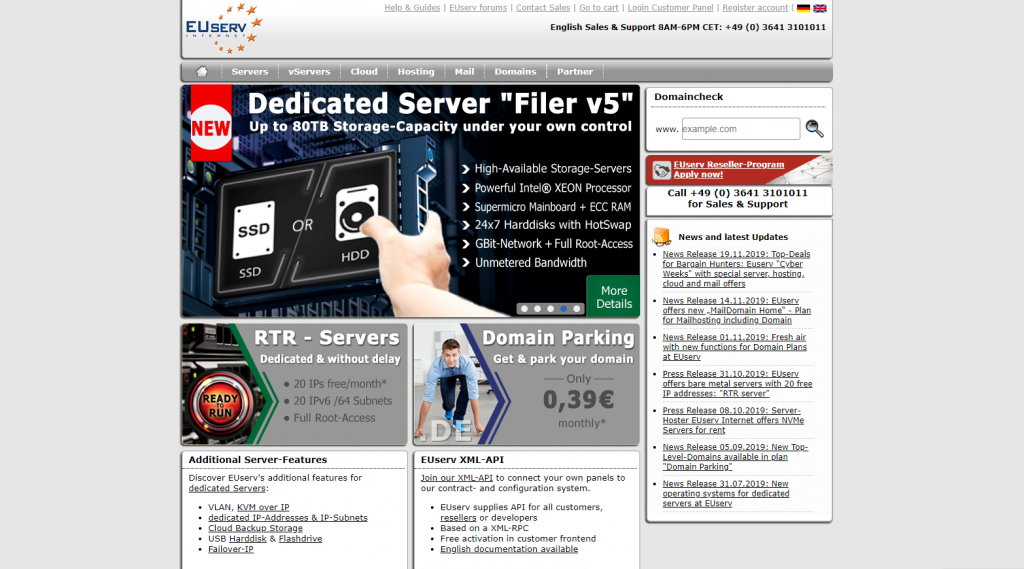Open English documentation available link
The height and width of the screenshot is (569, 1024).
[x=509, y=549]
